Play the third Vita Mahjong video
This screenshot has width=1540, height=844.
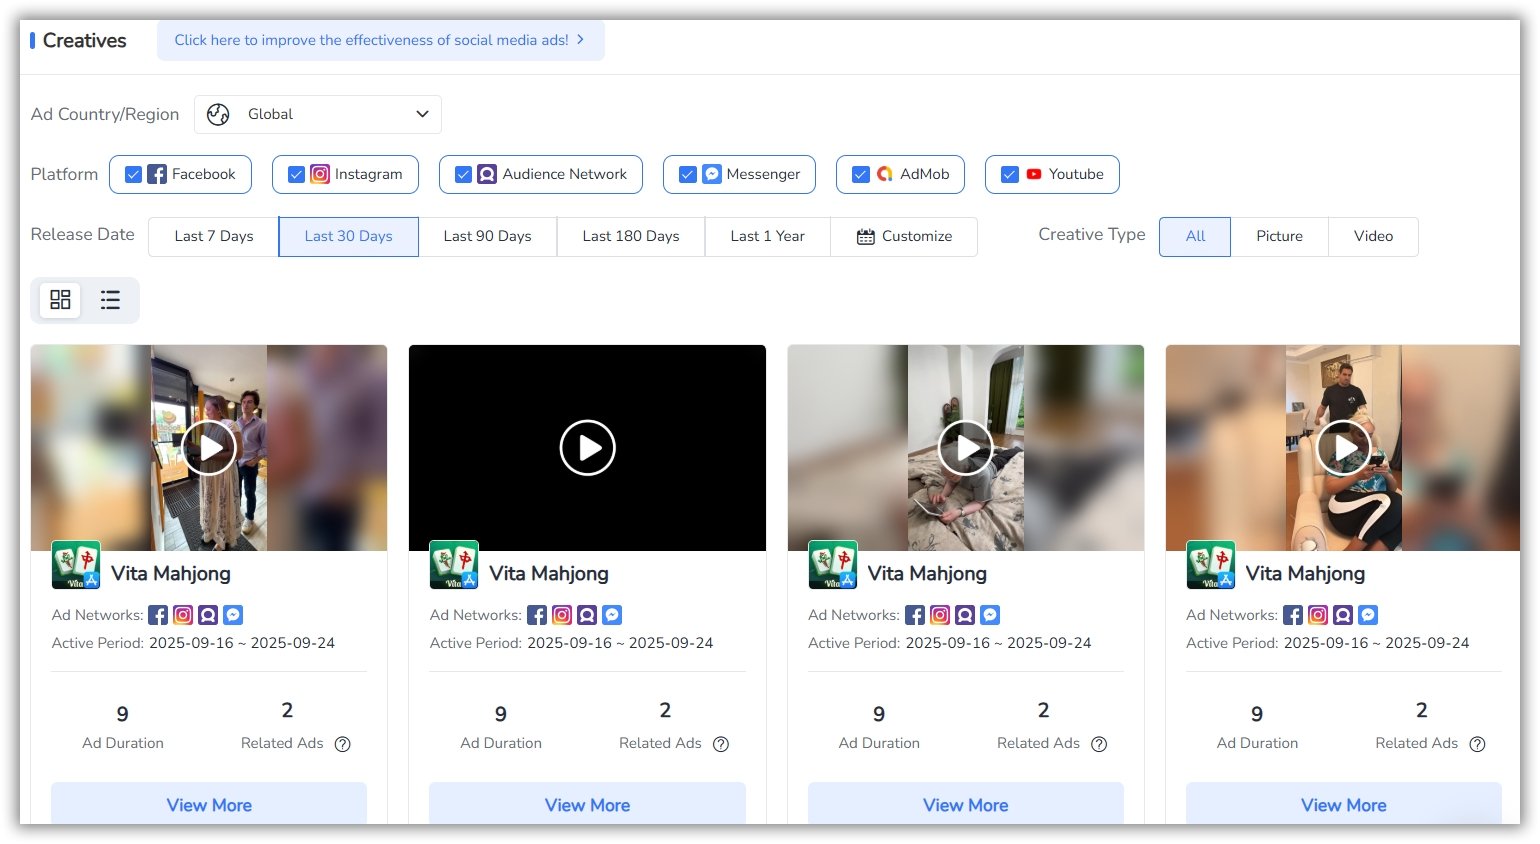pos(965,448)
